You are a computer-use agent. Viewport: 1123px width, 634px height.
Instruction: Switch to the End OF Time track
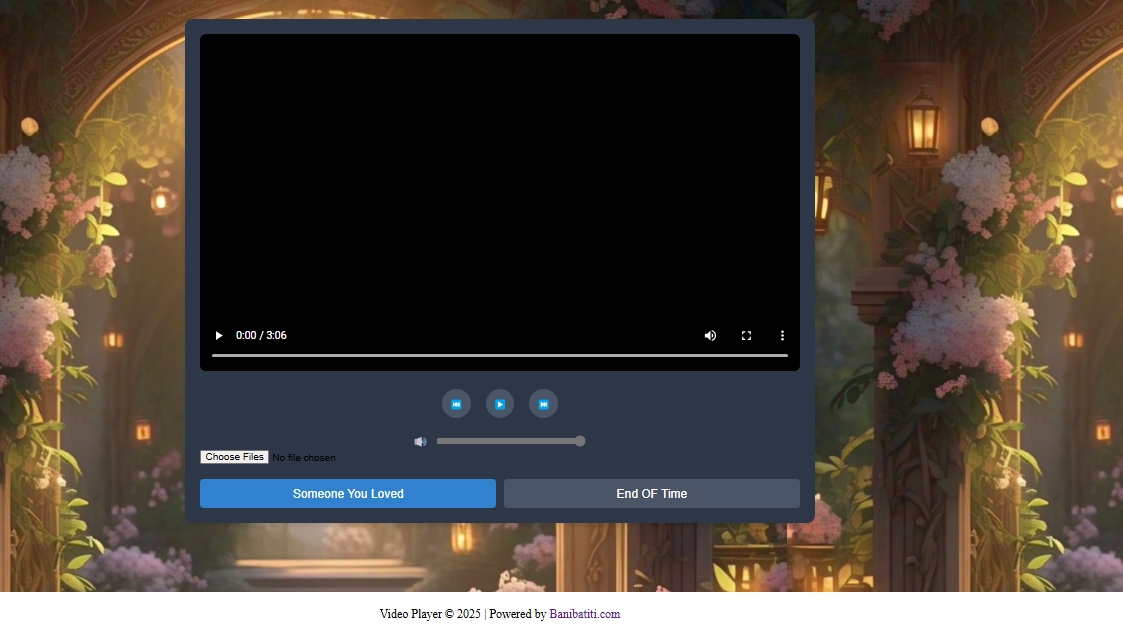(x=651, y=493)
